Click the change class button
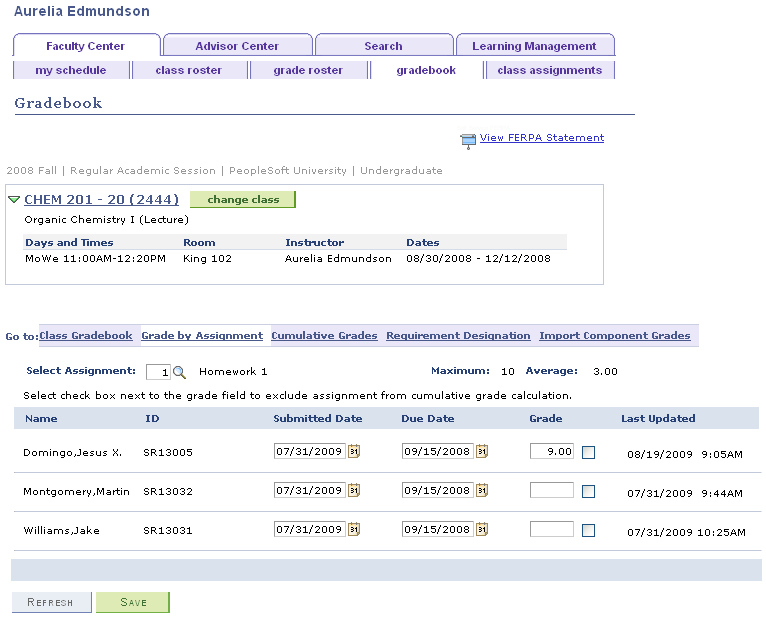This screenshot has height=617, width=766. pyautogui.click(x=243, y=199)
